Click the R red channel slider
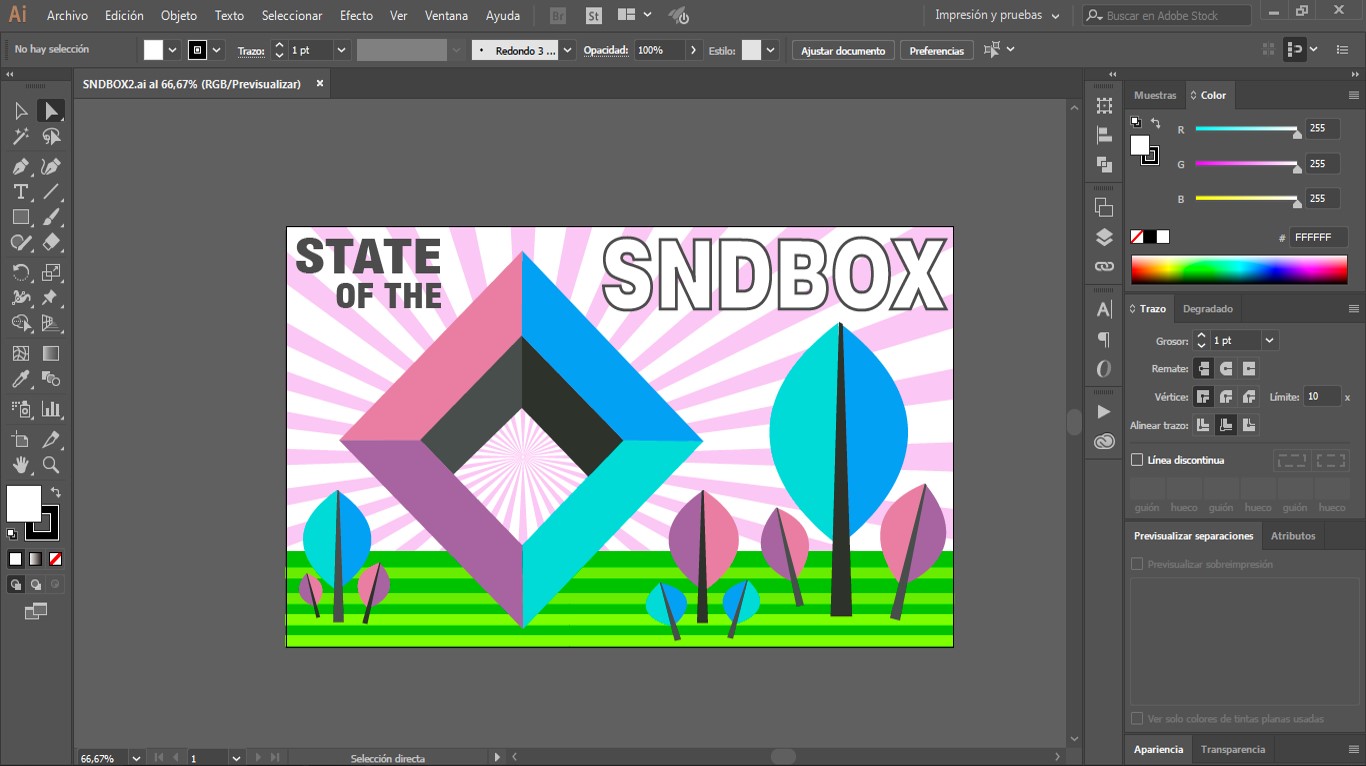Viewport: 1366px width, 766px height. point(1247,129)
